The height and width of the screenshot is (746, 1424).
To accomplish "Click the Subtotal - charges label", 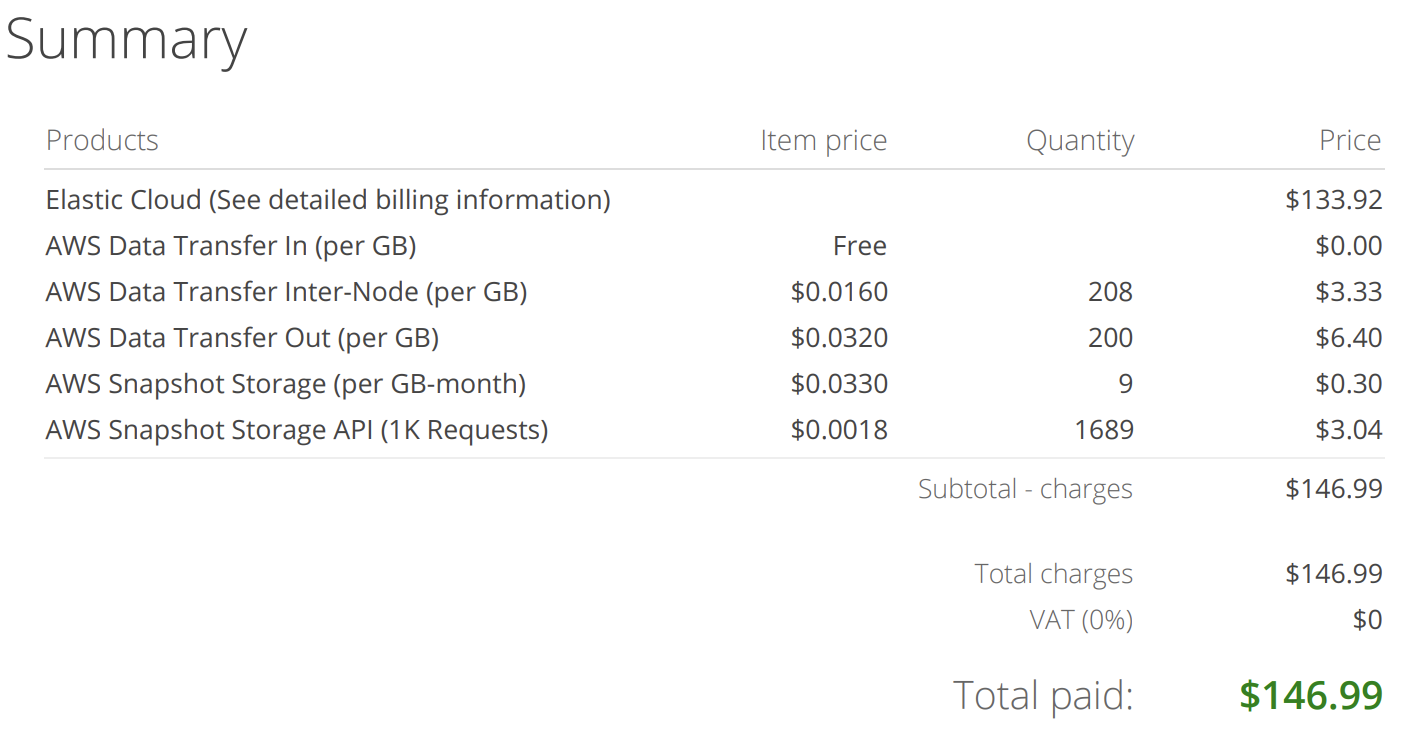I will [1025, 489].
